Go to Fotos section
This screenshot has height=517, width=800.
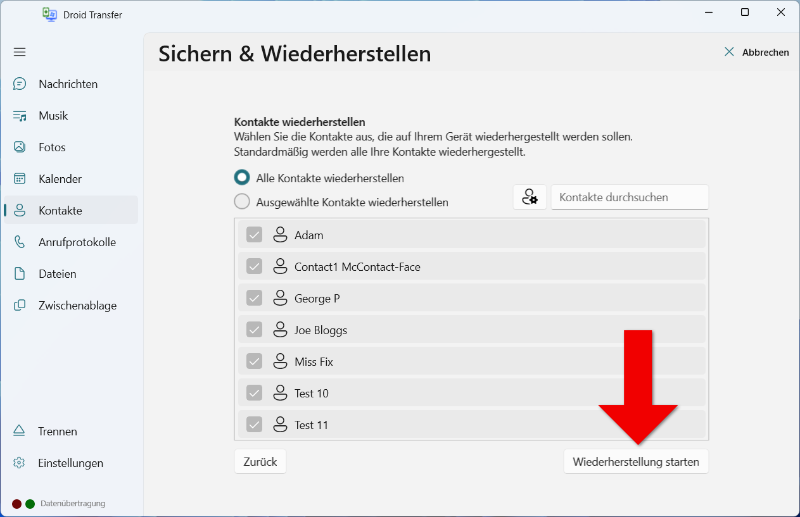pyautogui.click(x=52, y=147)
